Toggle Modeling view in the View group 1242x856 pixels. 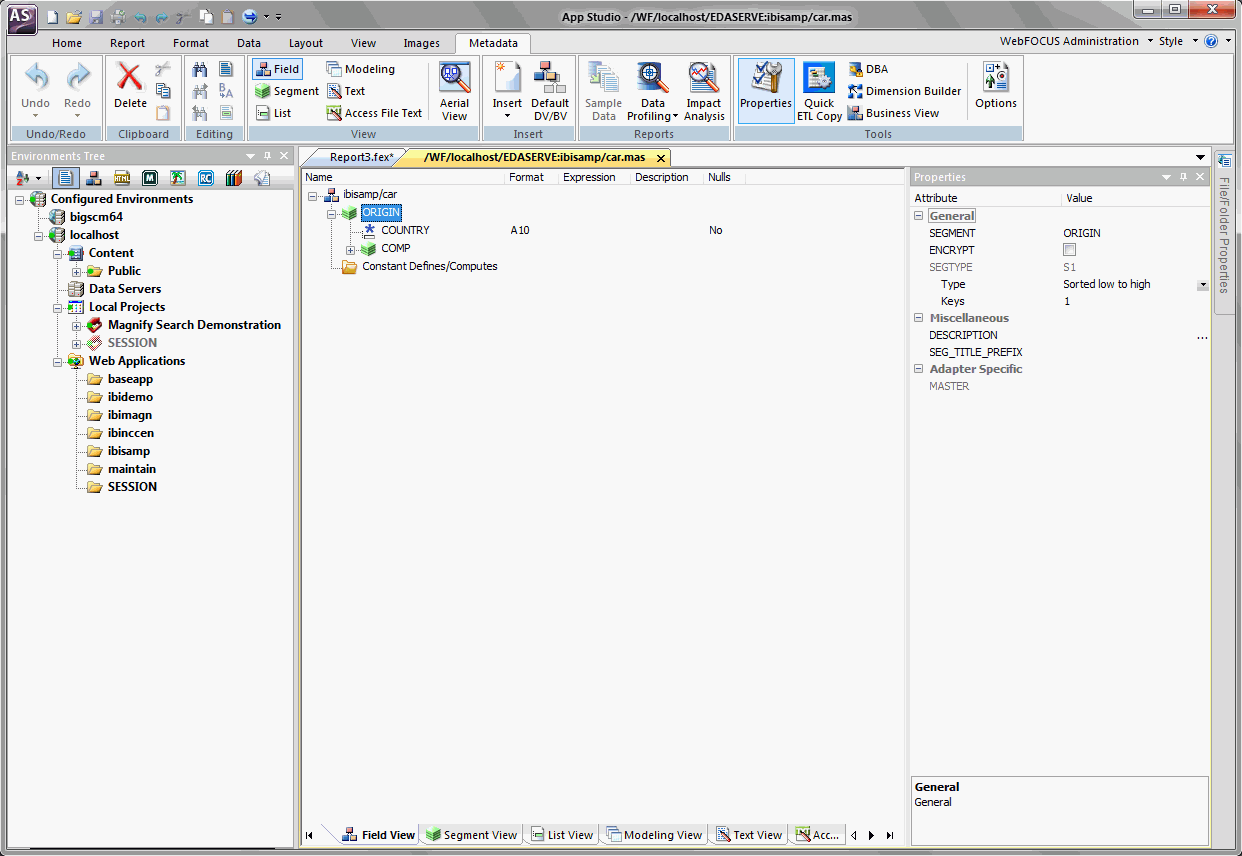point(361,69)
